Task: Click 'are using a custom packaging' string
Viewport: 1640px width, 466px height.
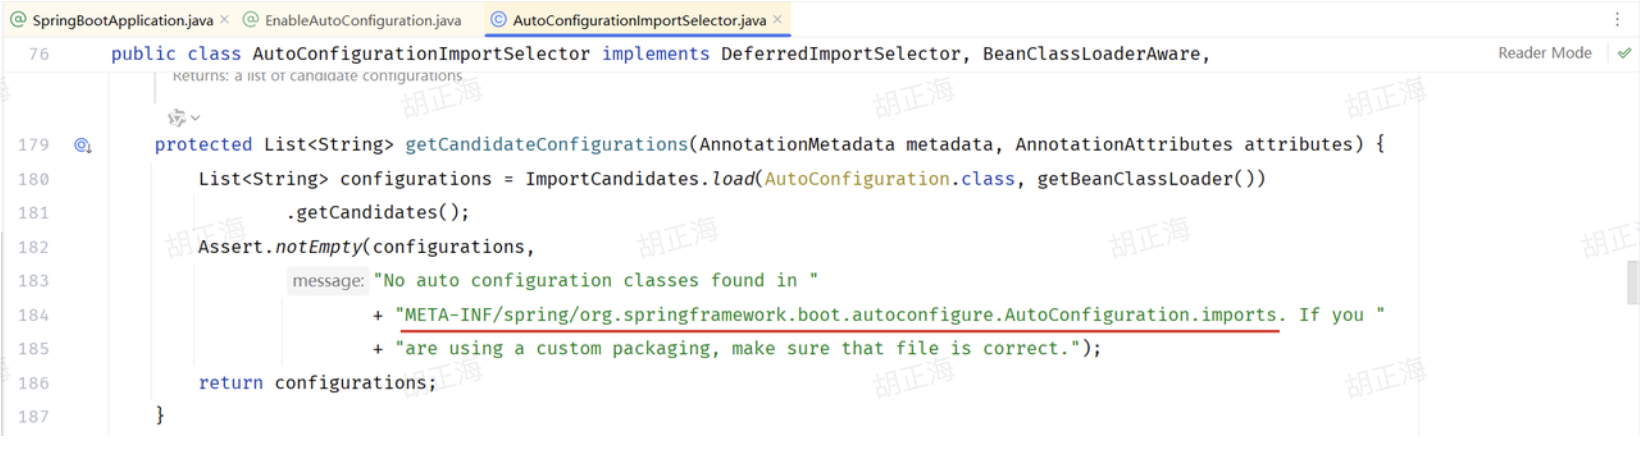Action: point(739,349)
